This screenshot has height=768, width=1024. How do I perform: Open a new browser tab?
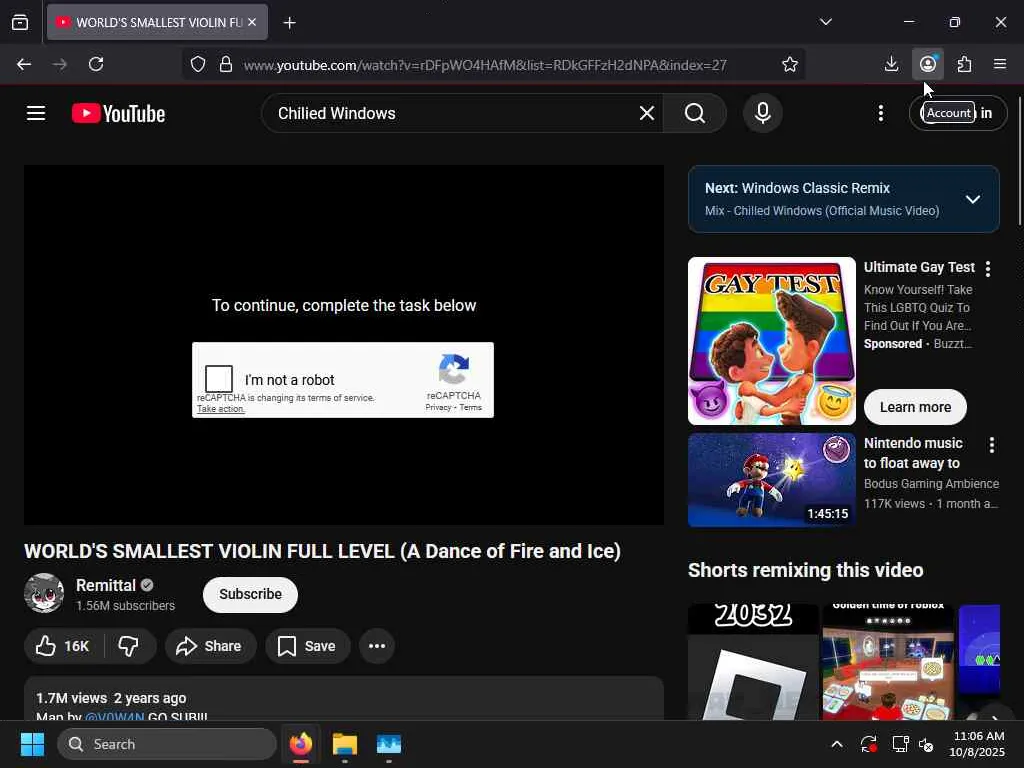pyautogui.click(x=289, y=22)
